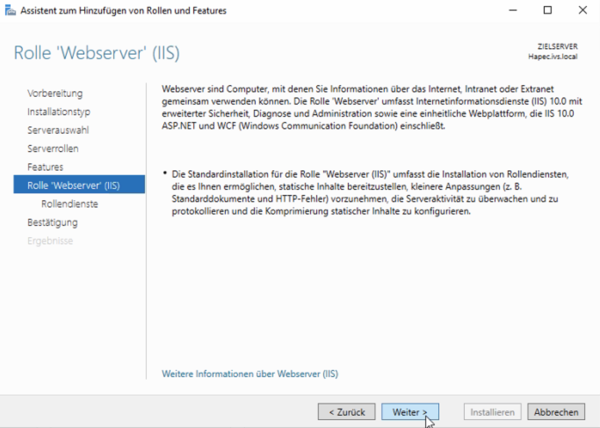Click the wizard icon in the title bar
Screen dimensions: 600x428
(x=10, y=10)
